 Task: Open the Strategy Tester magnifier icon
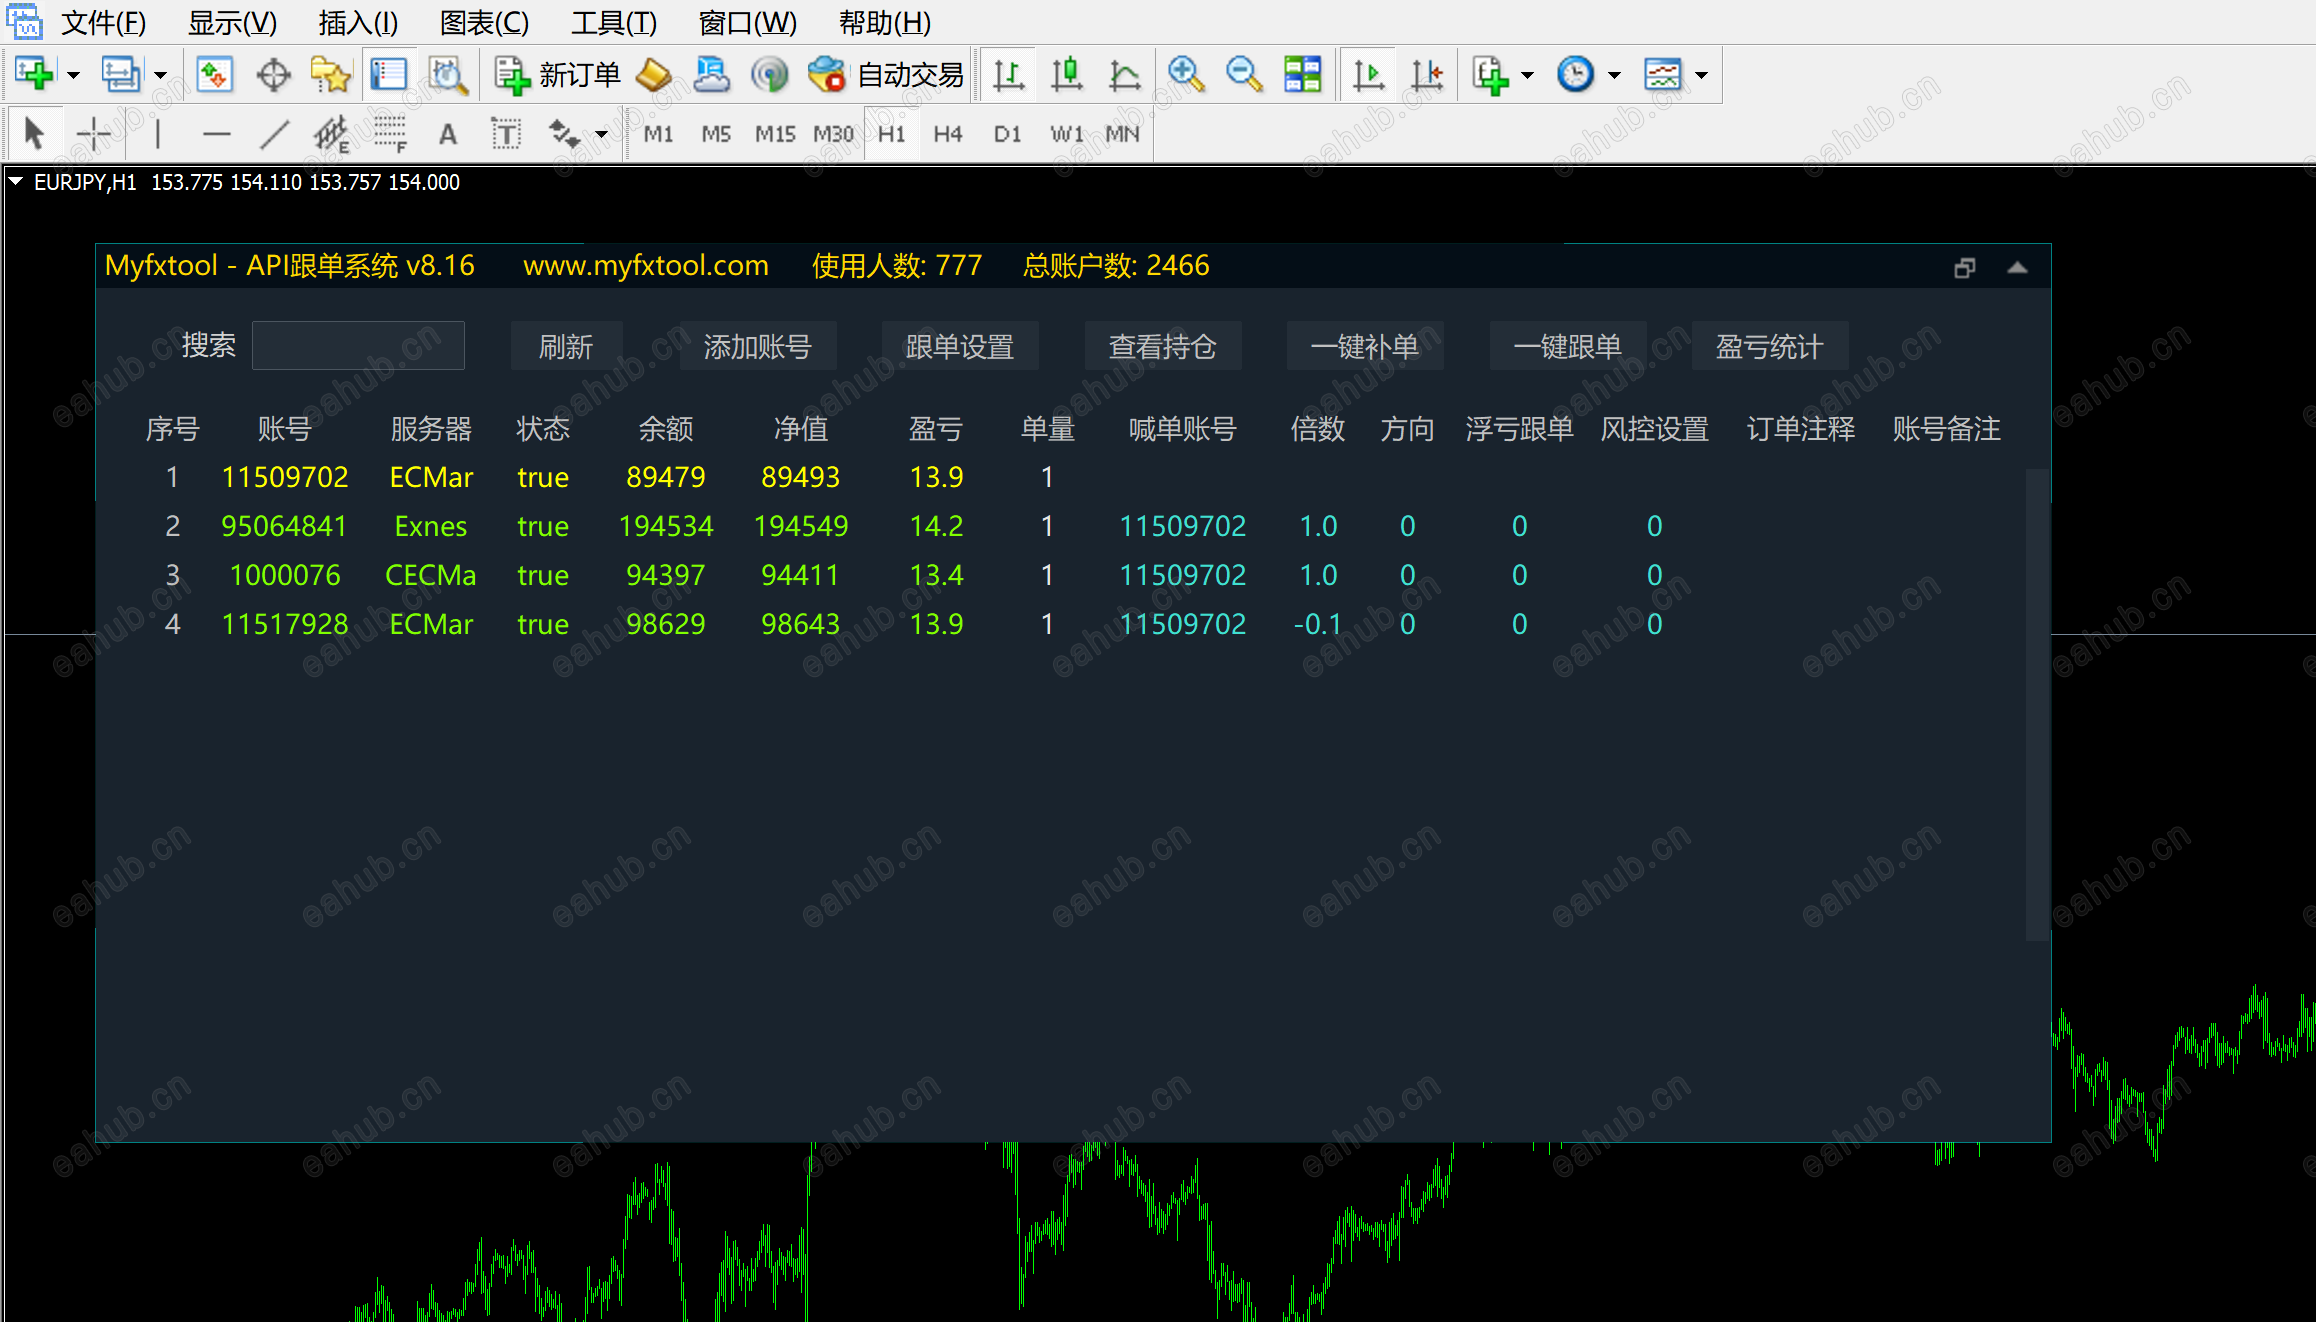(x=448, y=74)
